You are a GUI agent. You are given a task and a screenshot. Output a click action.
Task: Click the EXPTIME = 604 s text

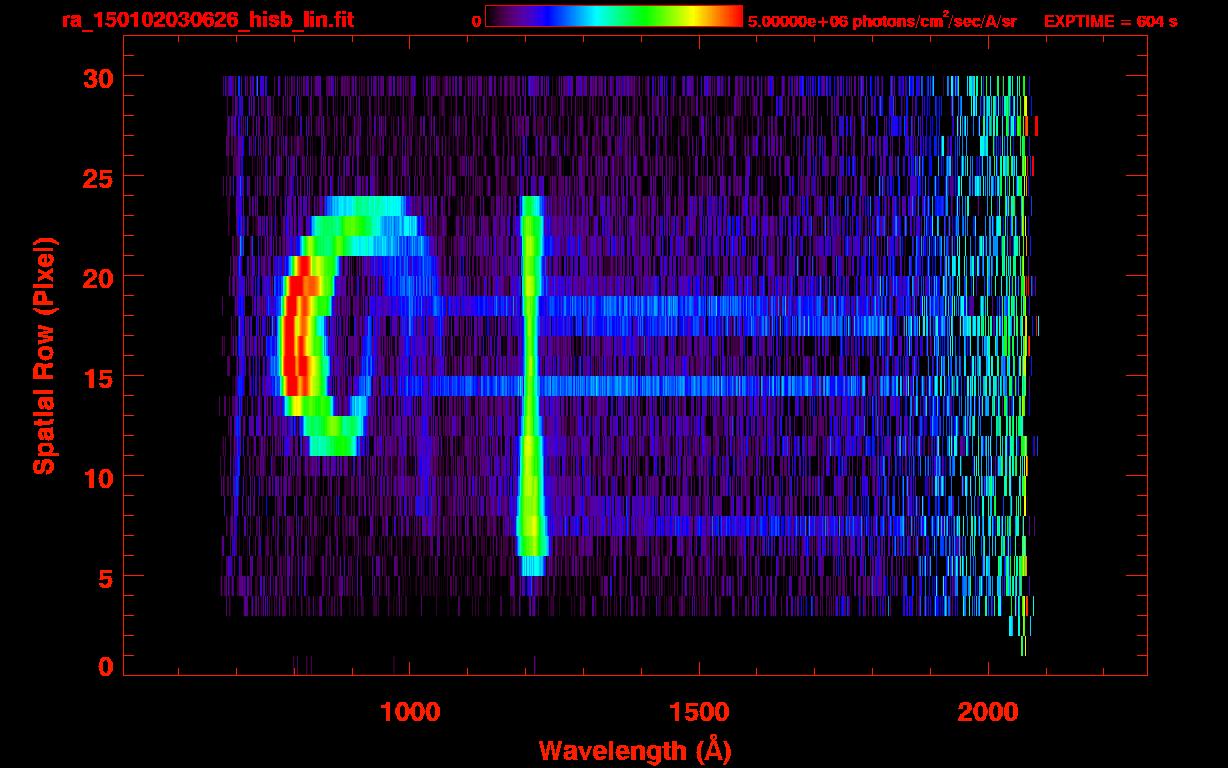1110,21
